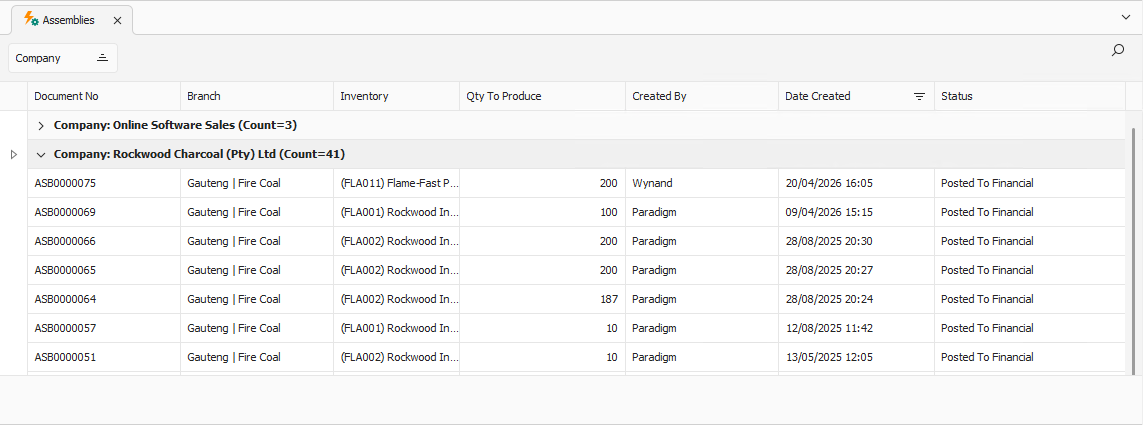Click the current row indicator triangle
Screen dimensions: 1143x425
(x=13, y=155)
